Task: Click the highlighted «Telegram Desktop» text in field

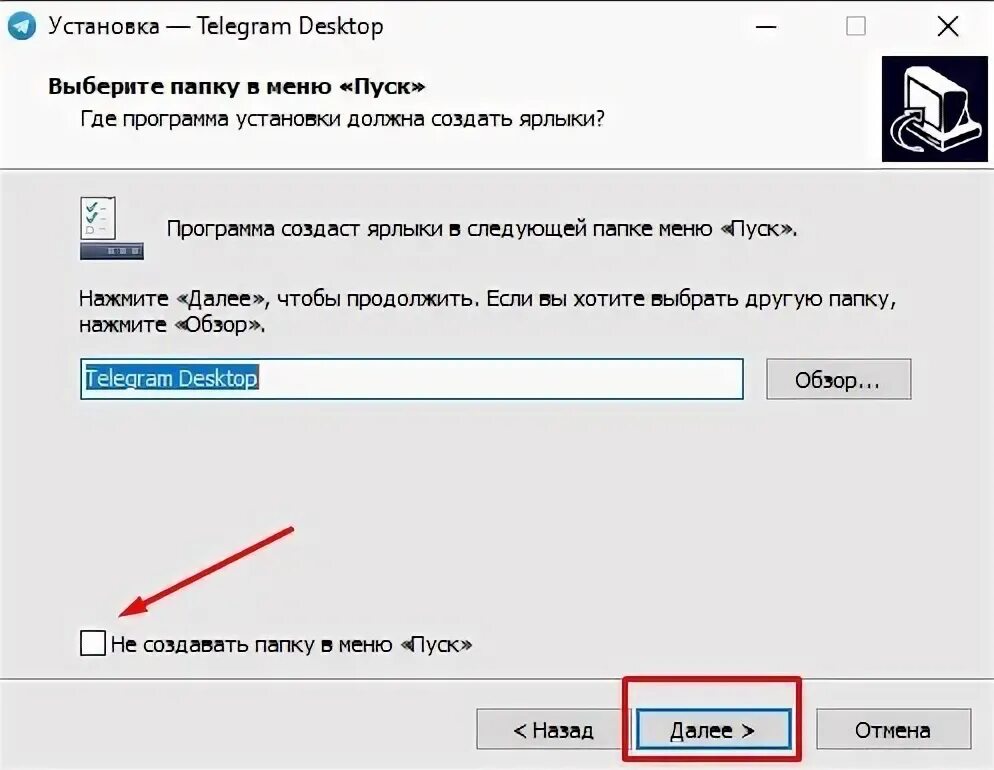Action: (x=171, y=378)
